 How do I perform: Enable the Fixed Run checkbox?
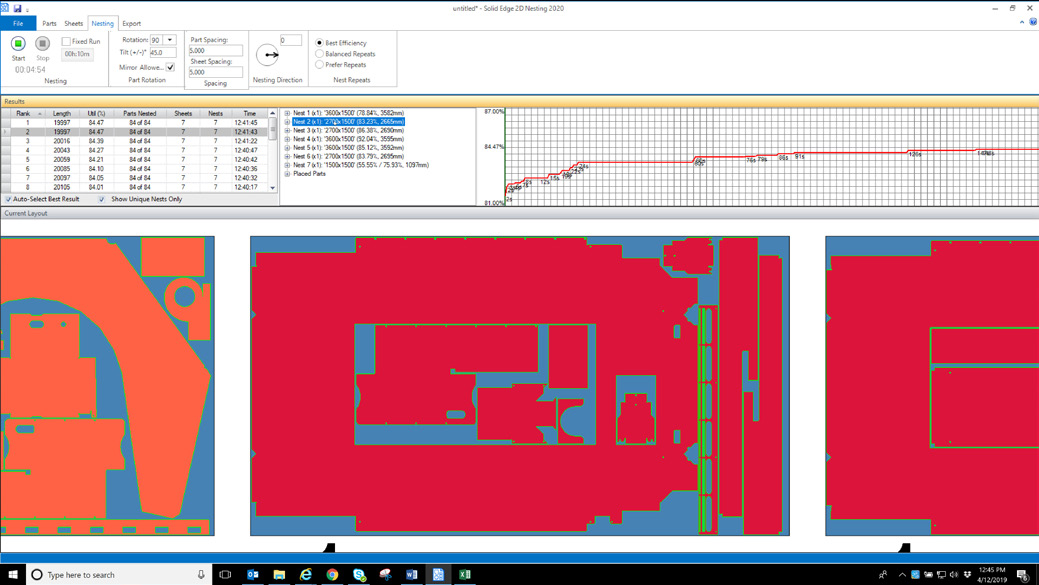tap(67, 40)
